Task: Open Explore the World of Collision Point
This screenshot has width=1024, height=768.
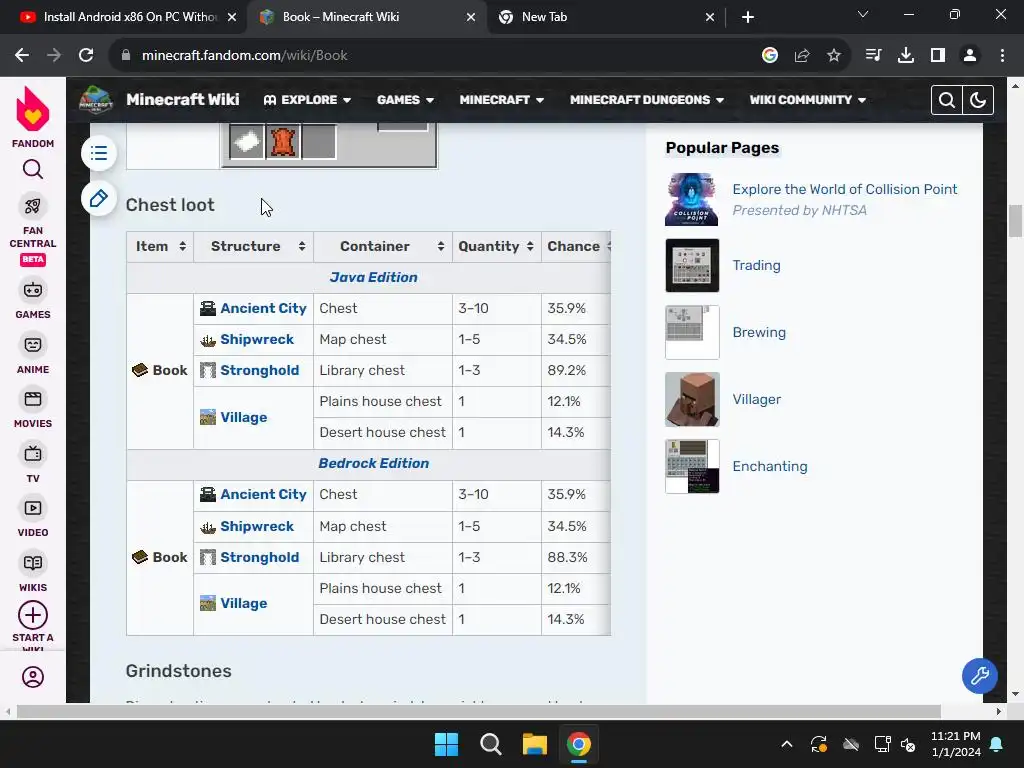Action: coord(844,189)
